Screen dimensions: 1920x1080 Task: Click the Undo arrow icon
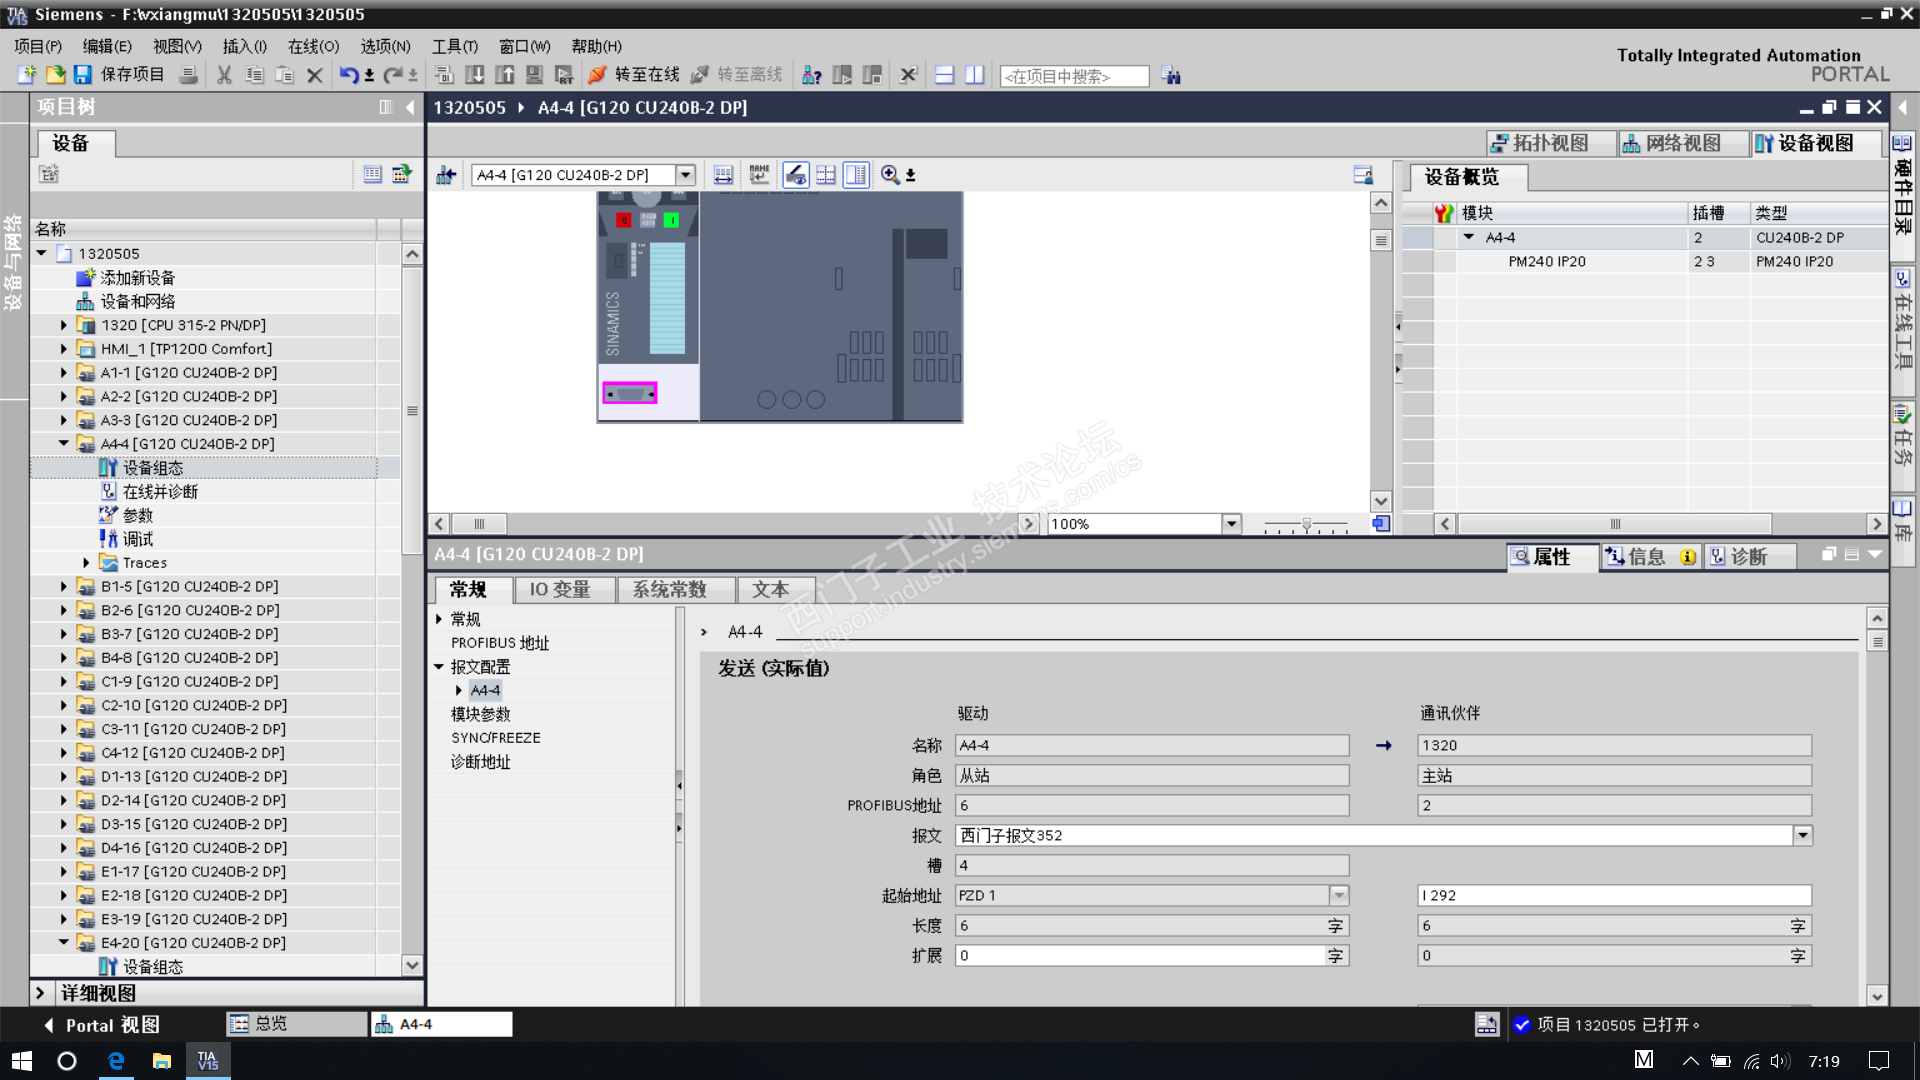pos(347,75)
